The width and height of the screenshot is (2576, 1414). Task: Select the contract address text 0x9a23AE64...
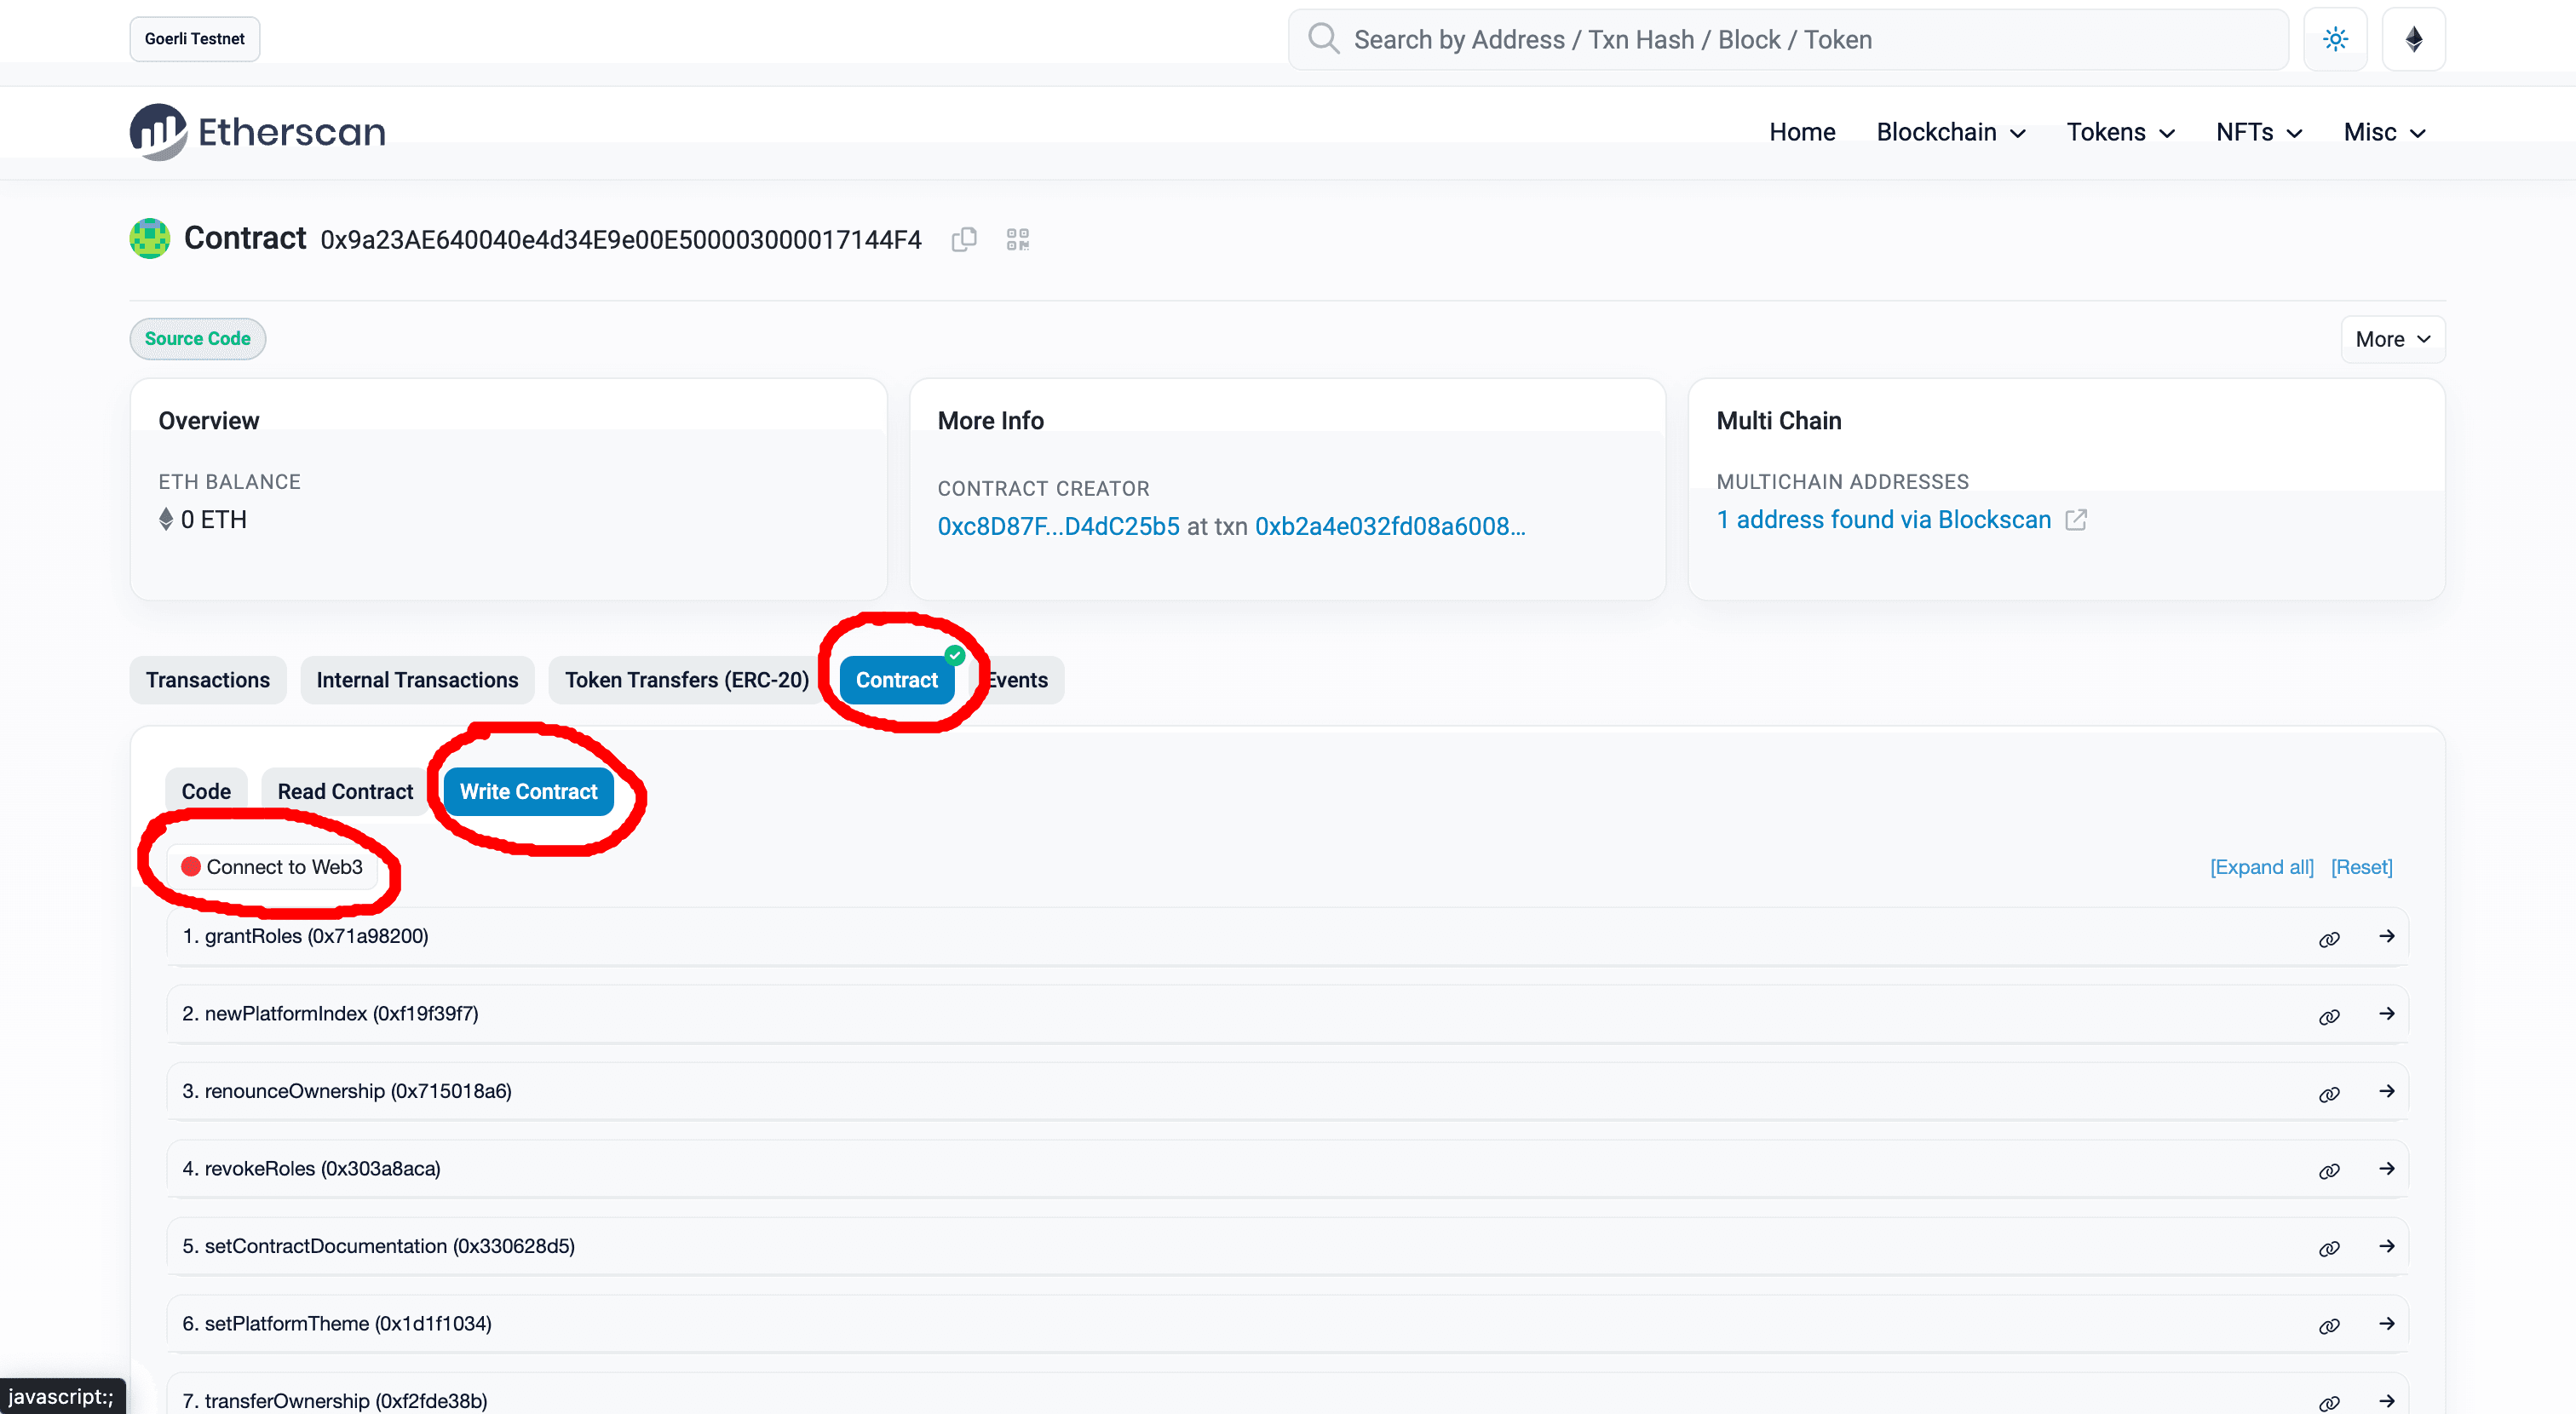click(x=621, y=240)
